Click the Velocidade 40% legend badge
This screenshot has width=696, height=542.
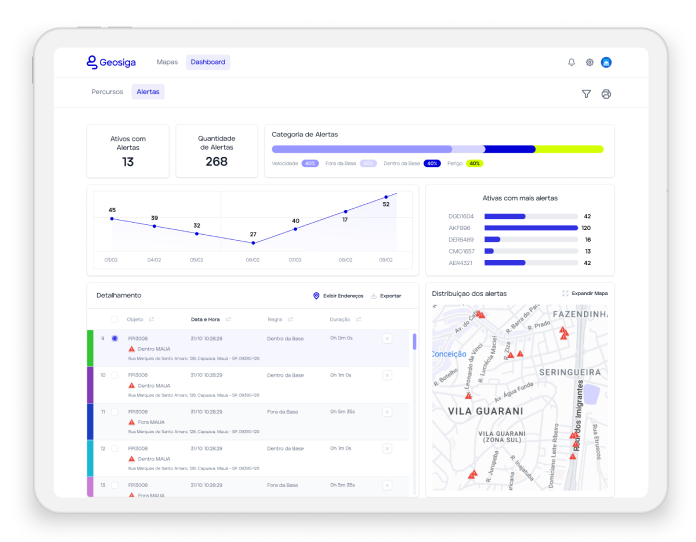point(310,163)
